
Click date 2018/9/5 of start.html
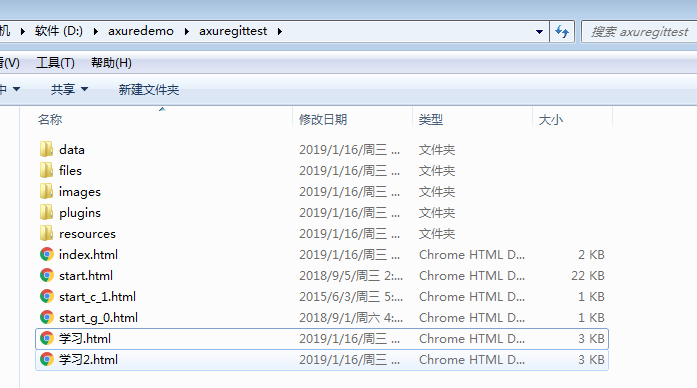pyautogui.click(x=351, y=276)
